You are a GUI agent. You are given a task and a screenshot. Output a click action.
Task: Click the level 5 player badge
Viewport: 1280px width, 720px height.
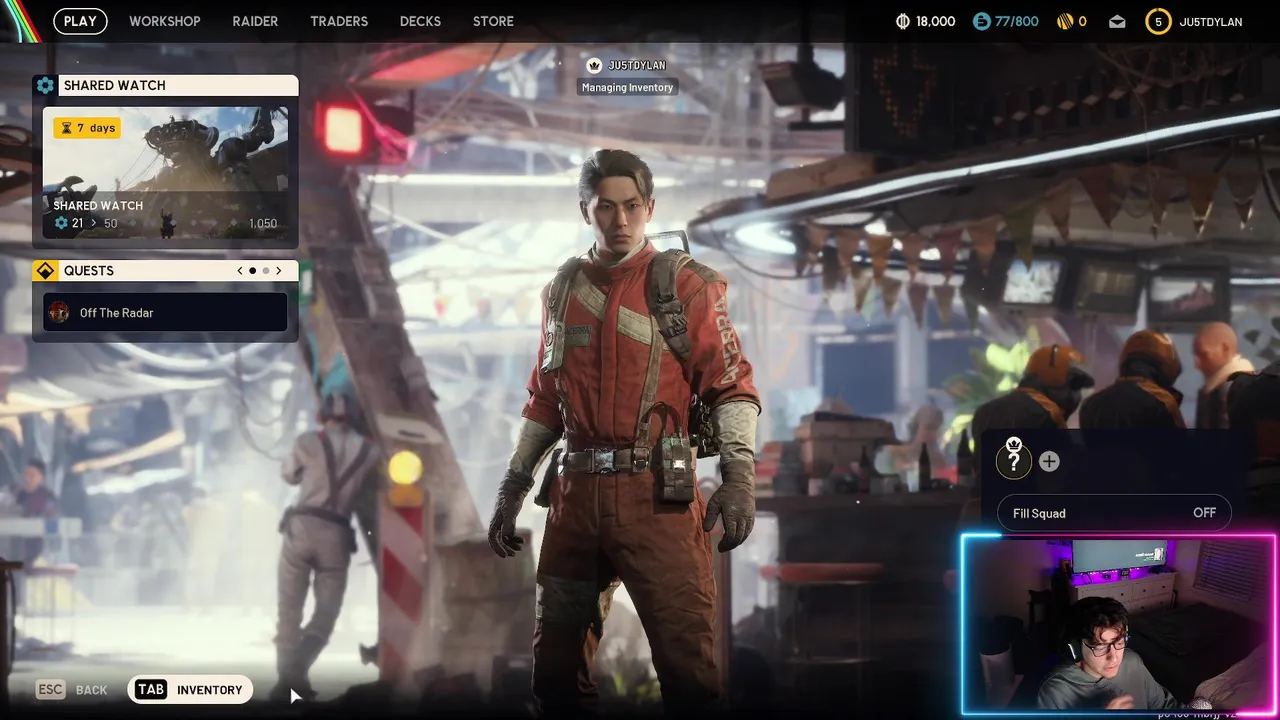click(x=1158, y=21)
